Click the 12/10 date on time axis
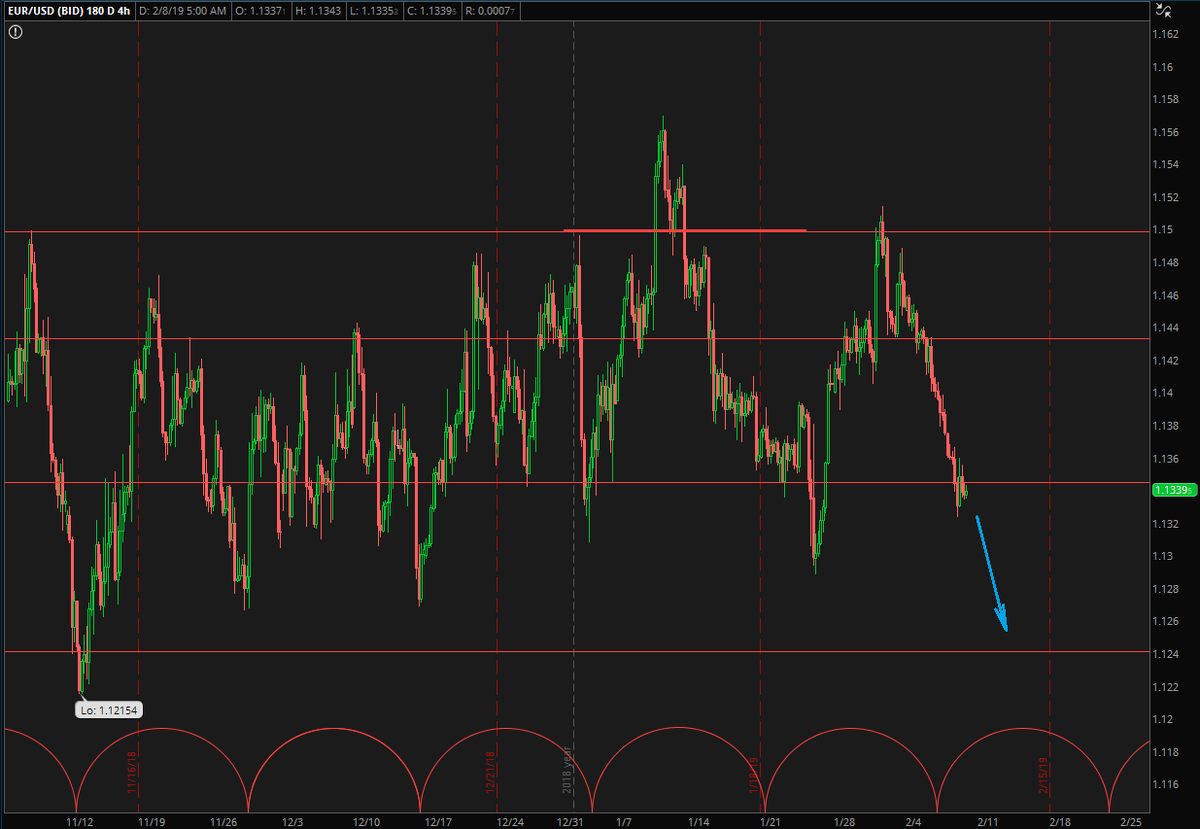Viewport: 1200px width, 829px height. click(366, 821)
